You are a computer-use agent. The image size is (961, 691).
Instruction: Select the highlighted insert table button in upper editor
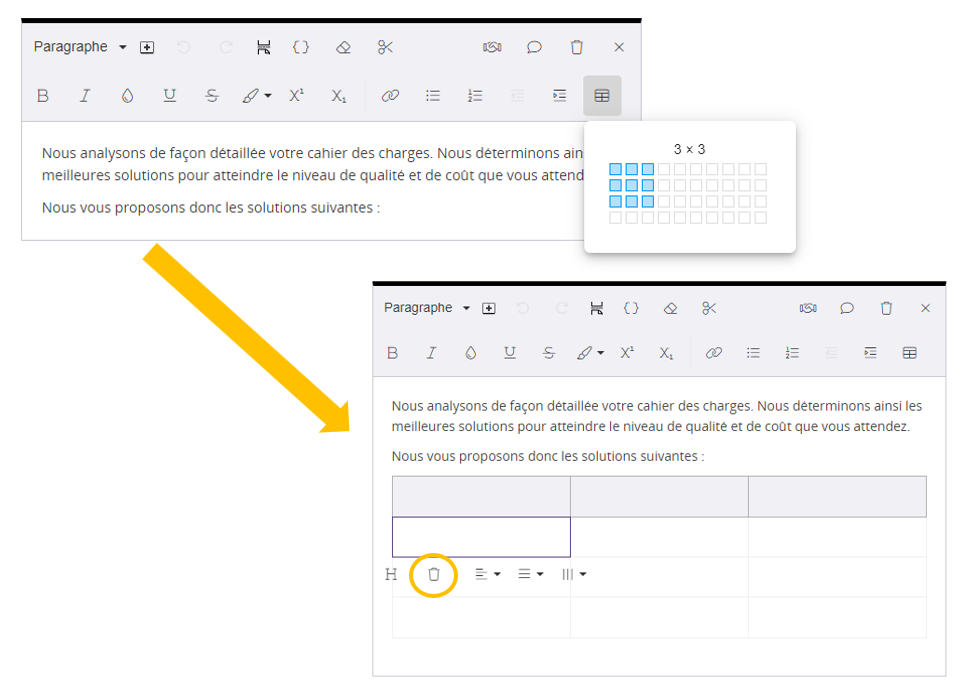(601, 96)
